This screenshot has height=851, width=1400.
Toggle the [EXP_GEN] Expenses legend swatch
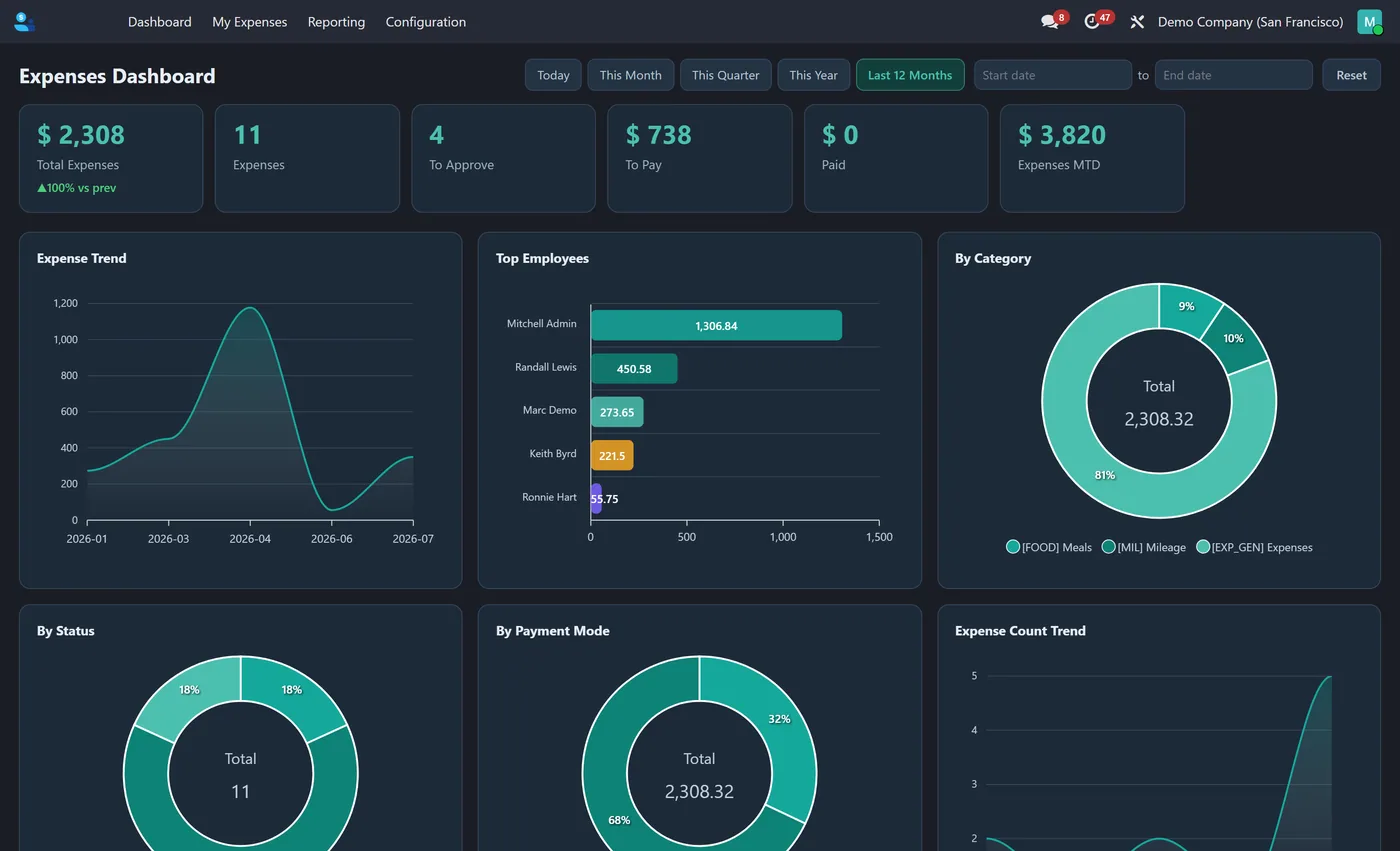1203,547
